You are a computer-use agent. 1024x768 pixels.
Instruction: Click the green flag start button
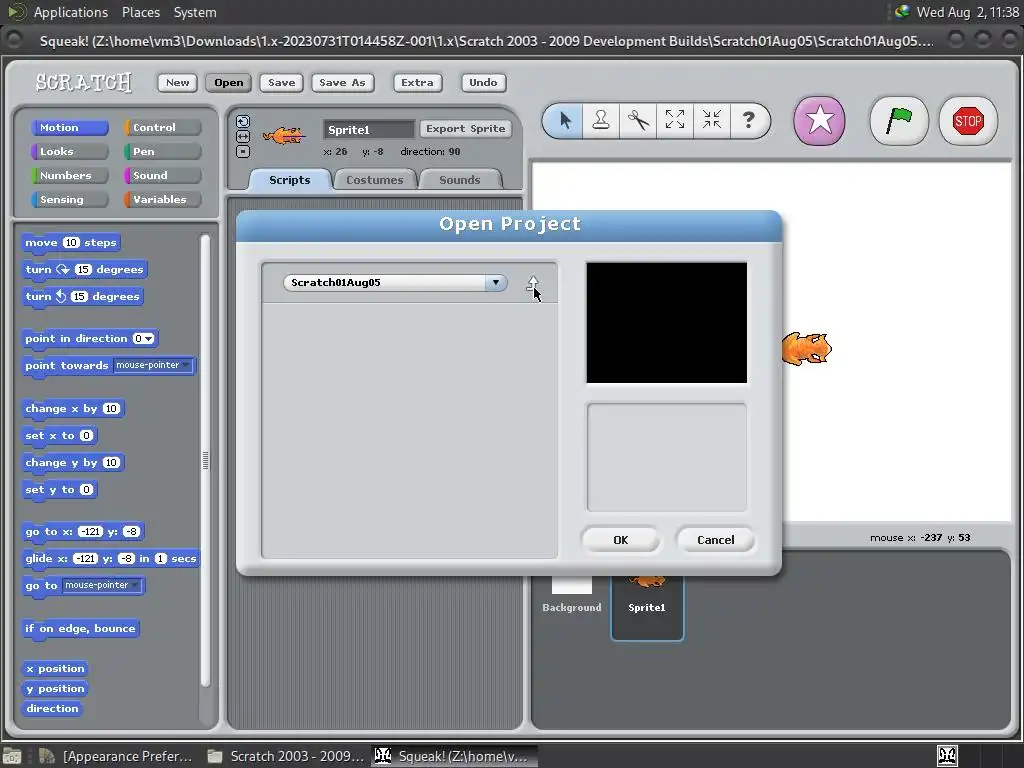click(x=899, y=121)
